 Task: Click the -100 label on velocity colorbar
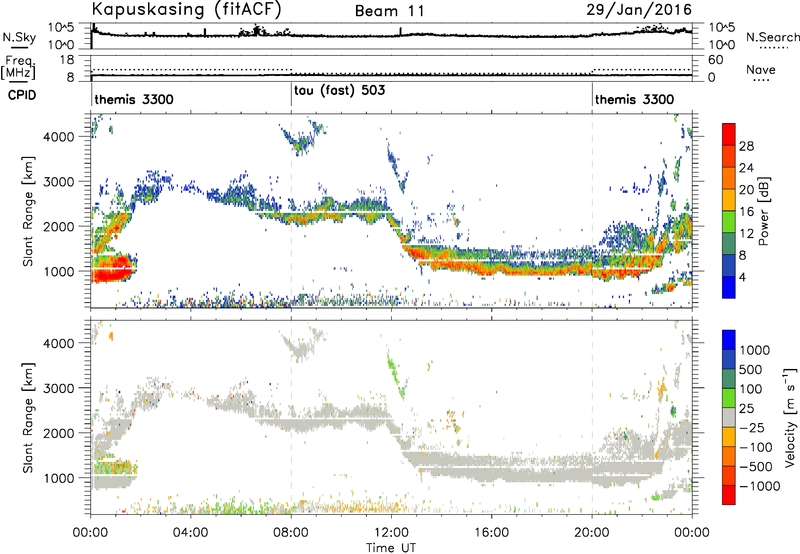click(x=756, y=447)
